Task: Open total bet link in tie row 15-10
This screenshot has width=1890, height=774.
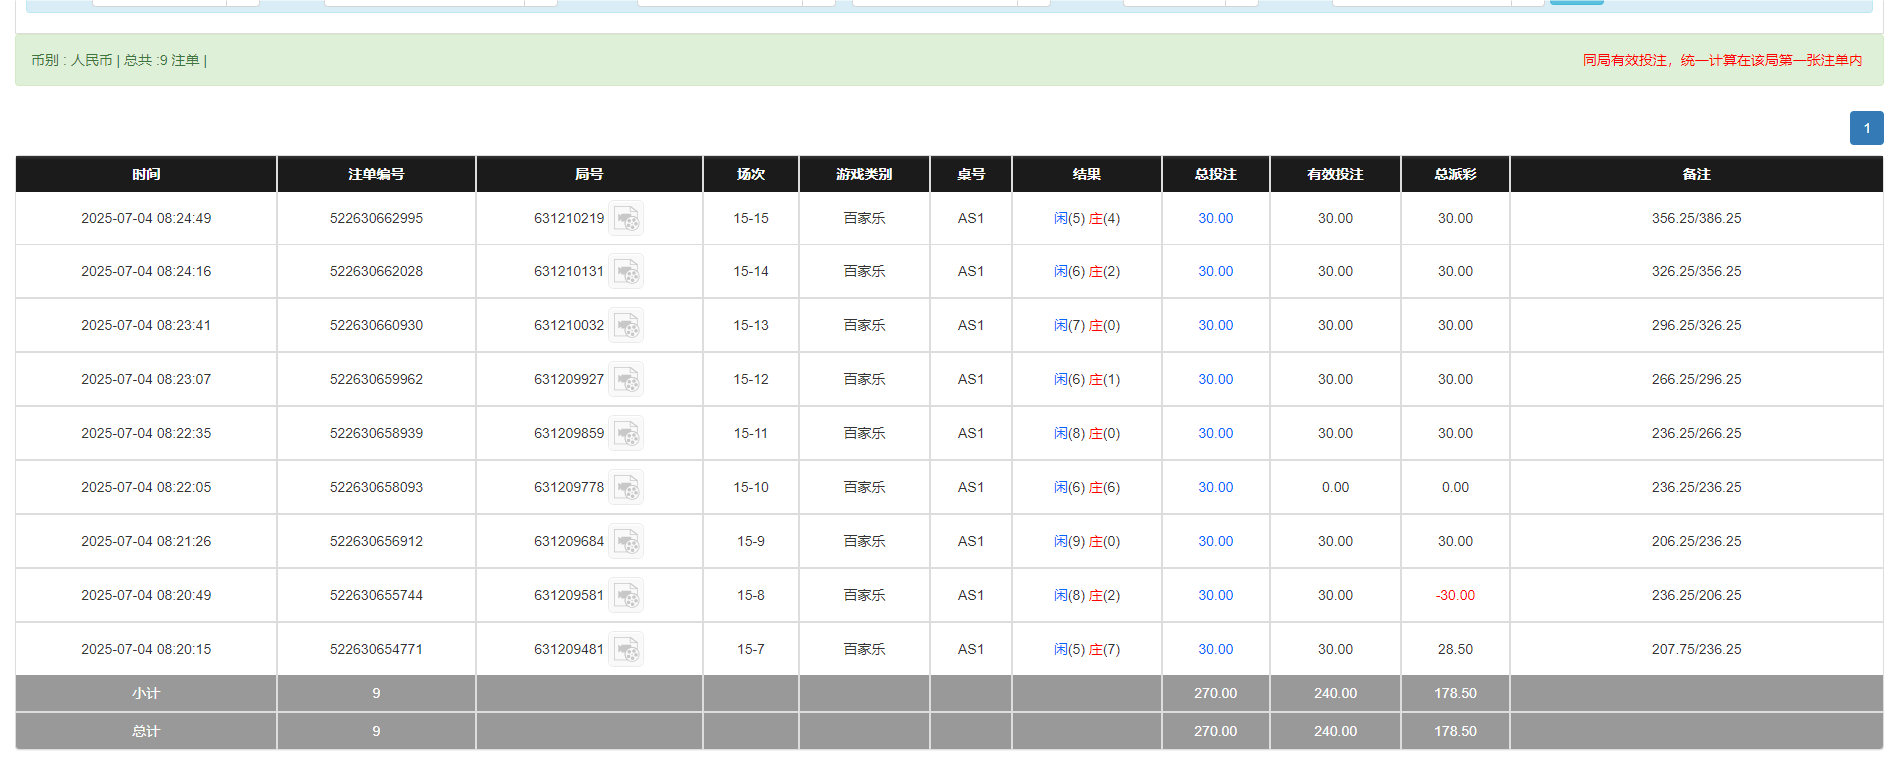Action: pyautogui.click(x=1215, y=488)
